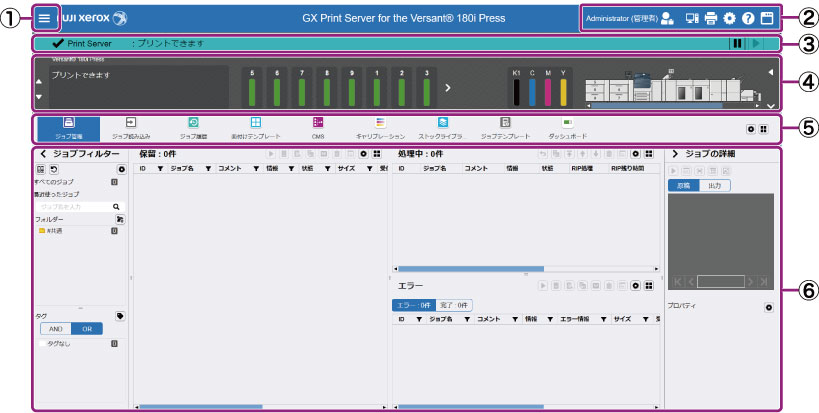819x413 pixels.
Task: Switch to ジョブ読み込み
Action: pyautogui.click(x=131, y=129)
